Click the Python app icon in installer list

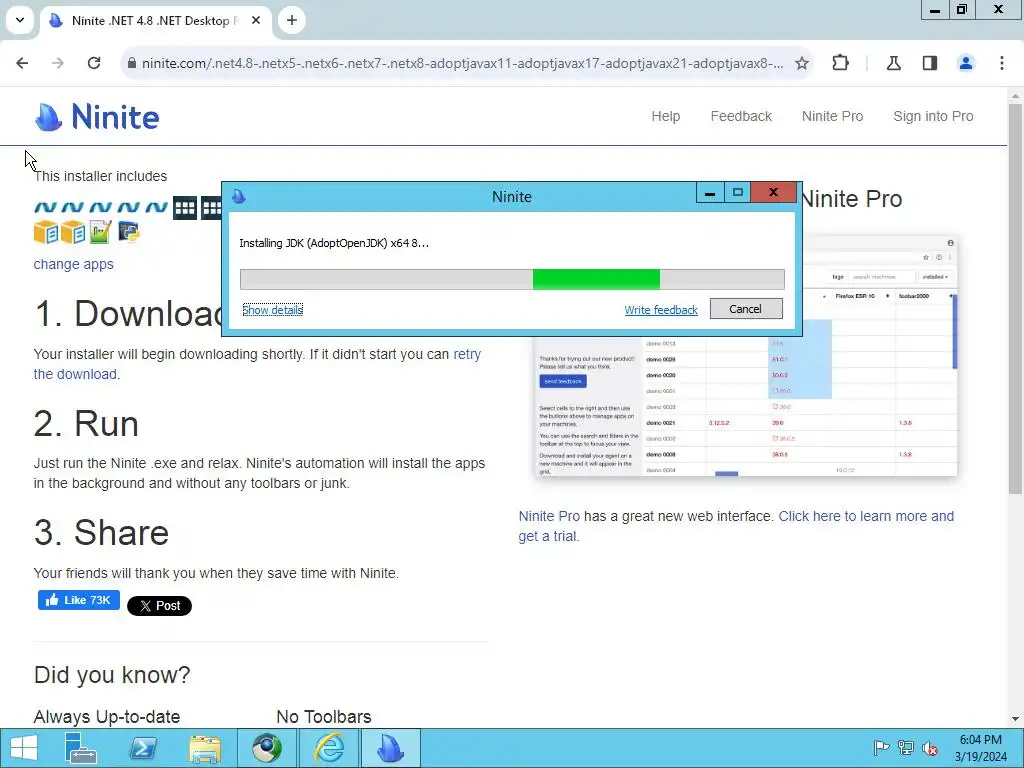click(x=128, y=232)
